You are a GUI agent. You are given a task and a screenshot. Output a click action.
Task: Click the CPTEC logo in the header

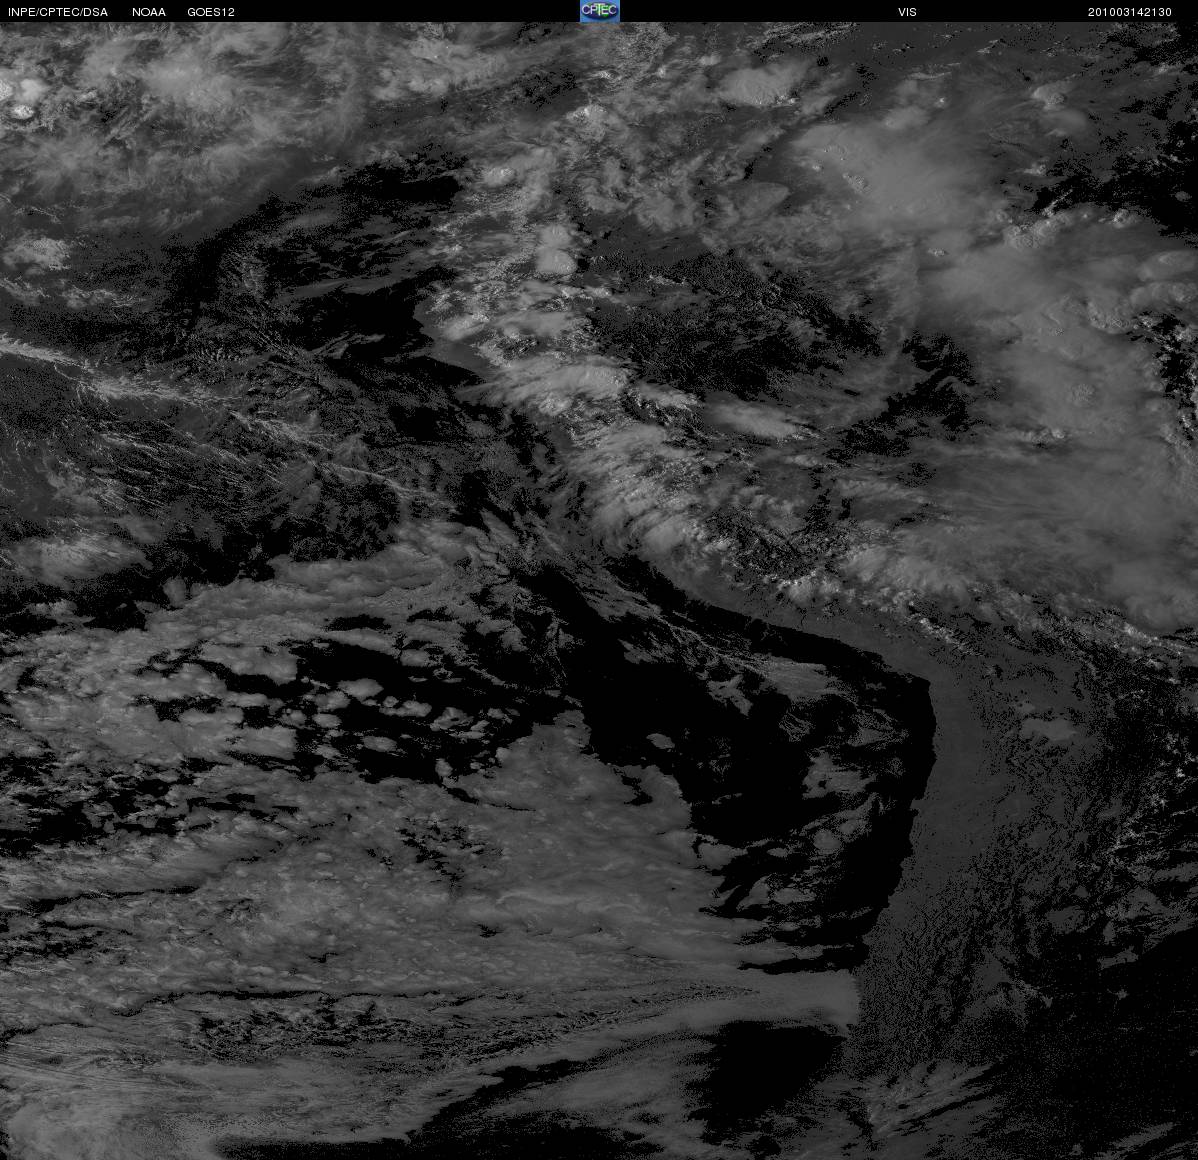(x=600, y=11)
